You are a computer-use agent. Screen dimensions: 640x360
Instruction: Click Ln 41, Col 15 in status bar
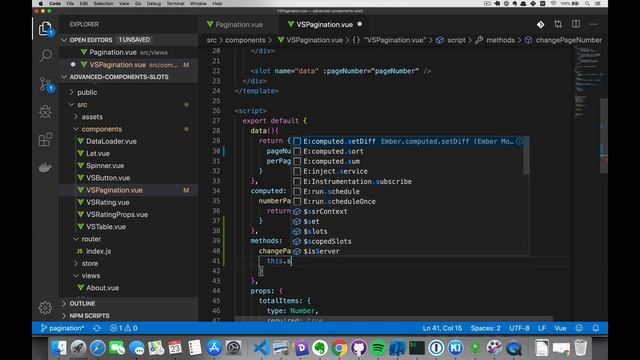click(x=442, y=328)
